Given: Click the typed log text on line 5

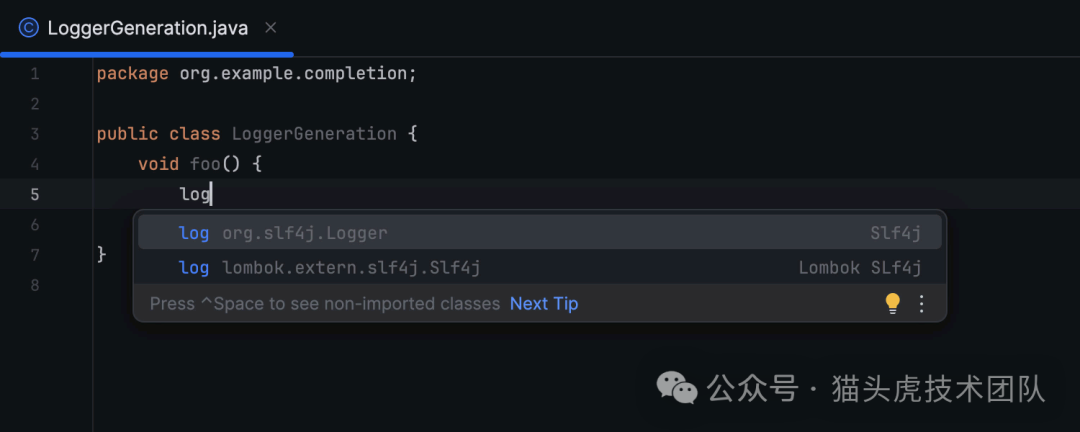Looking at the screenshot, I should (x=194, y=195).
